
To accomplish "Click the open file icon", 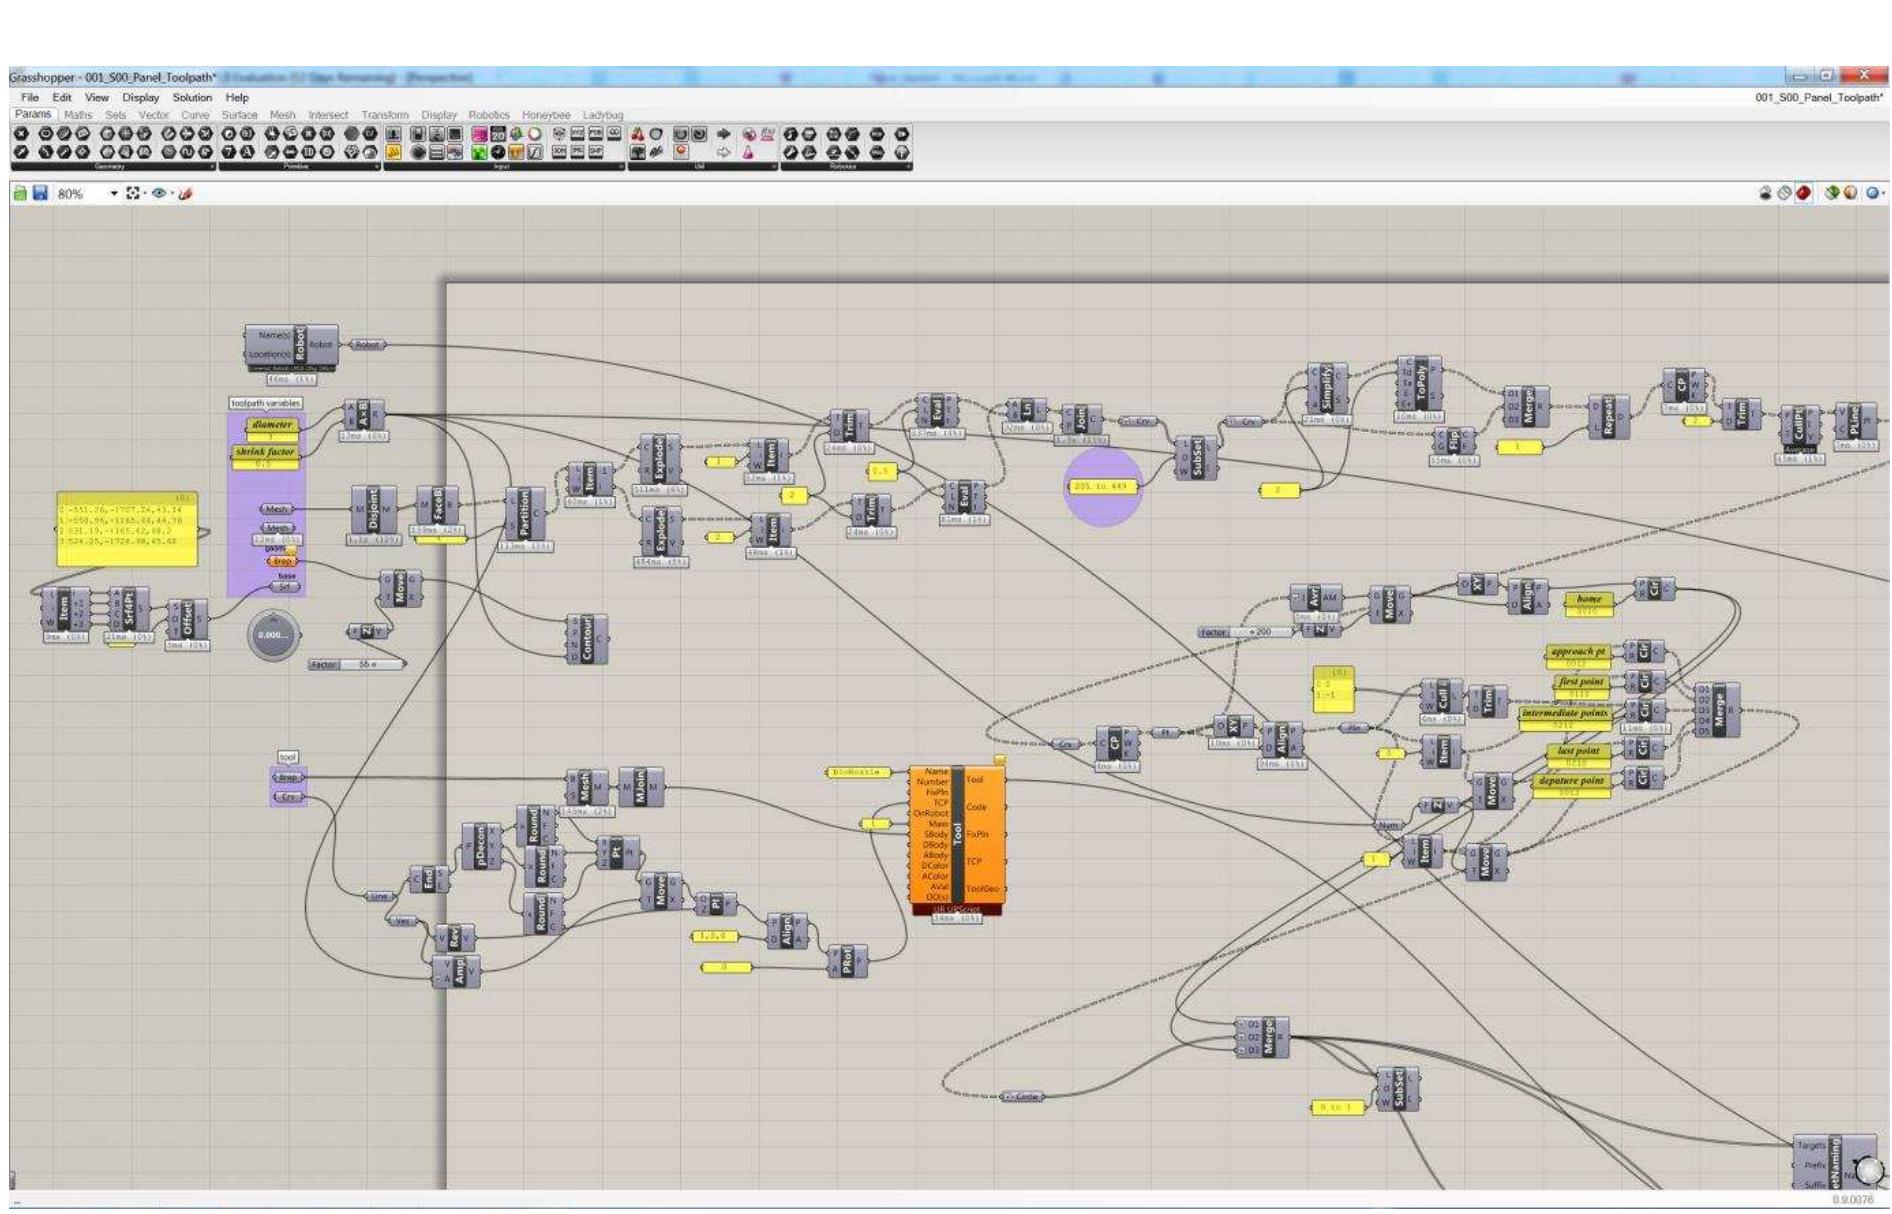I will [x=20, y=194].
